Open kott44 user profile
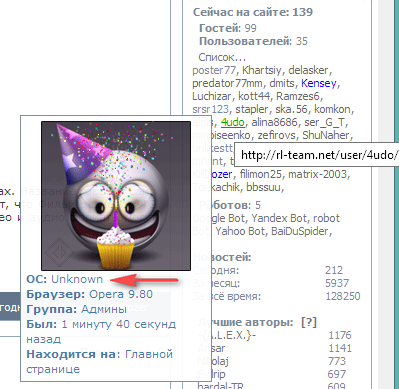 (254, 96)
